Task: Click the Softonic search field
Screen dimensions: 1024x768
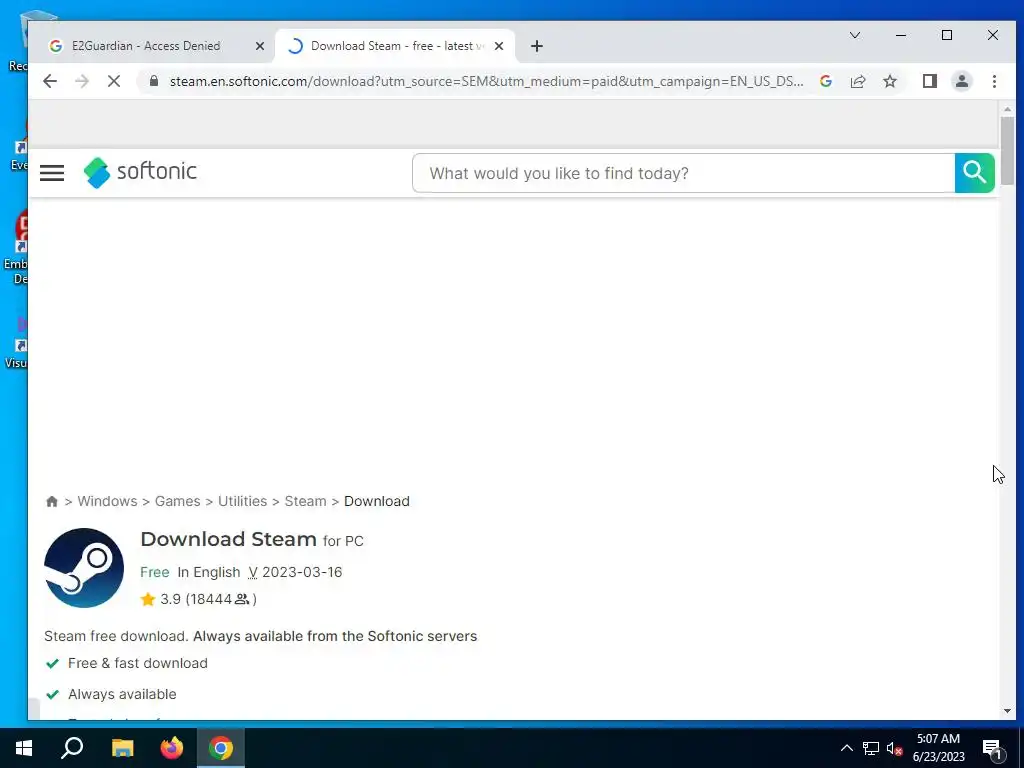Action: coord(683,173)
